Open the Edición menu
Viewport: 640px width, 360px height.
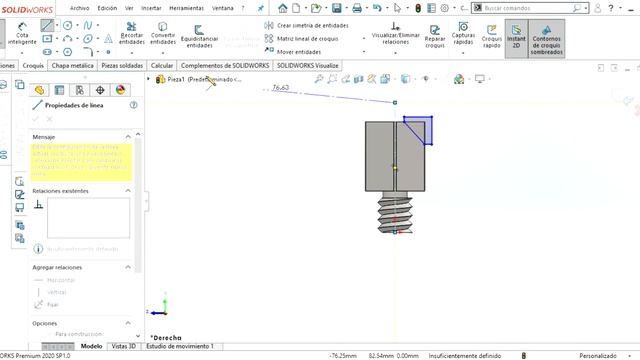pyautogui.click(x=107, y=8)
